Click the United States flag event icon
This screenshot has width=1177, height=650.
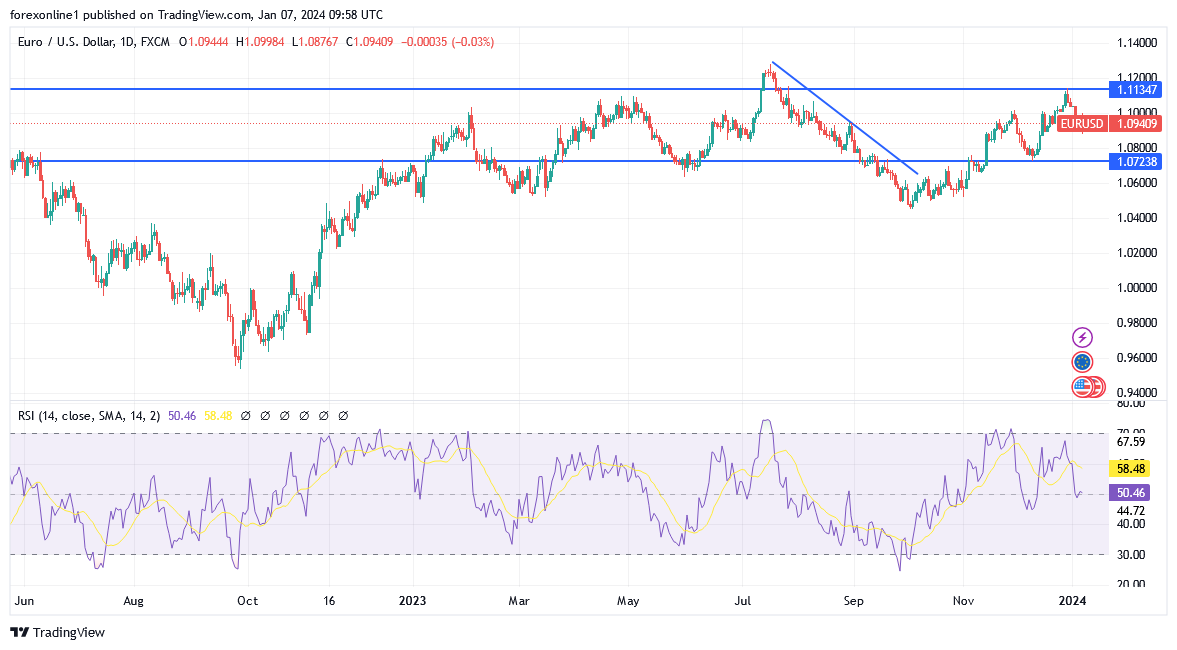[x=1082, y=386]
